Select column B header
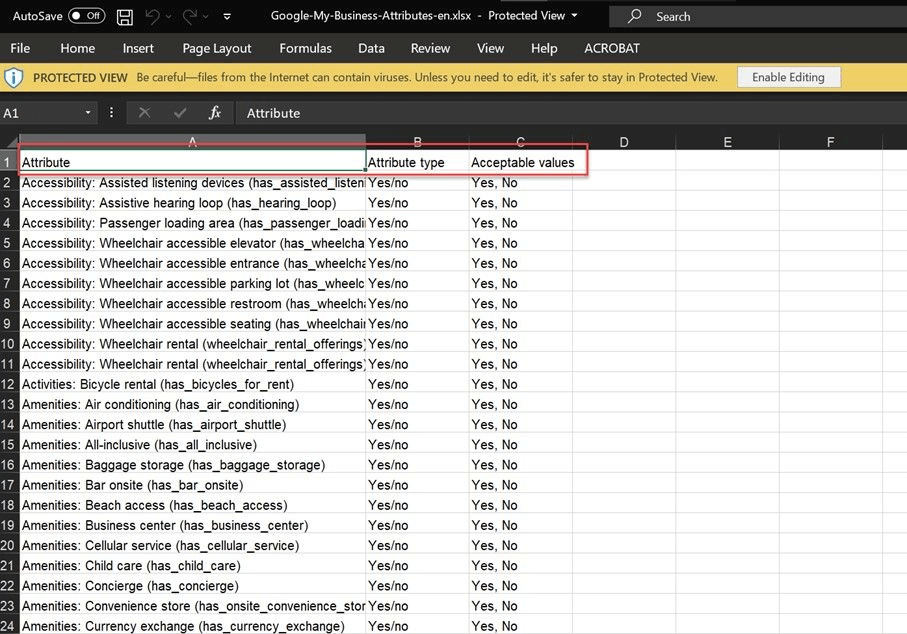The height and width of the screenshot is (634, 907). [x=417, y=141]
